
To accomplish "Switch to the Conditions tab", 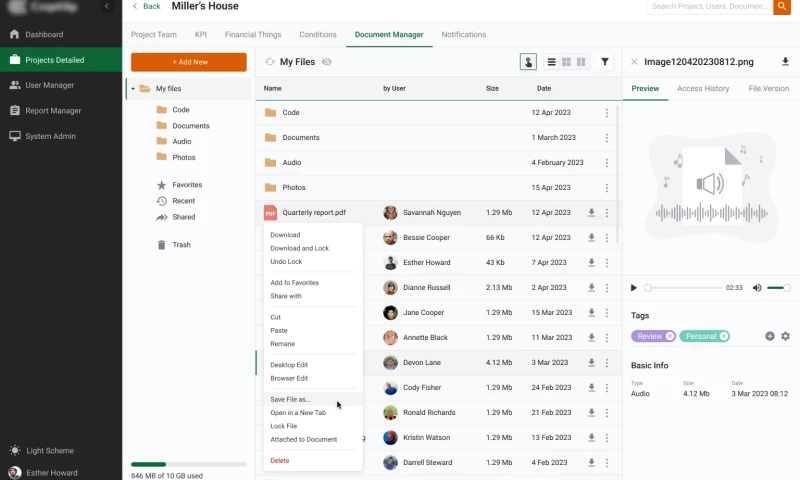I will (318, 35).
